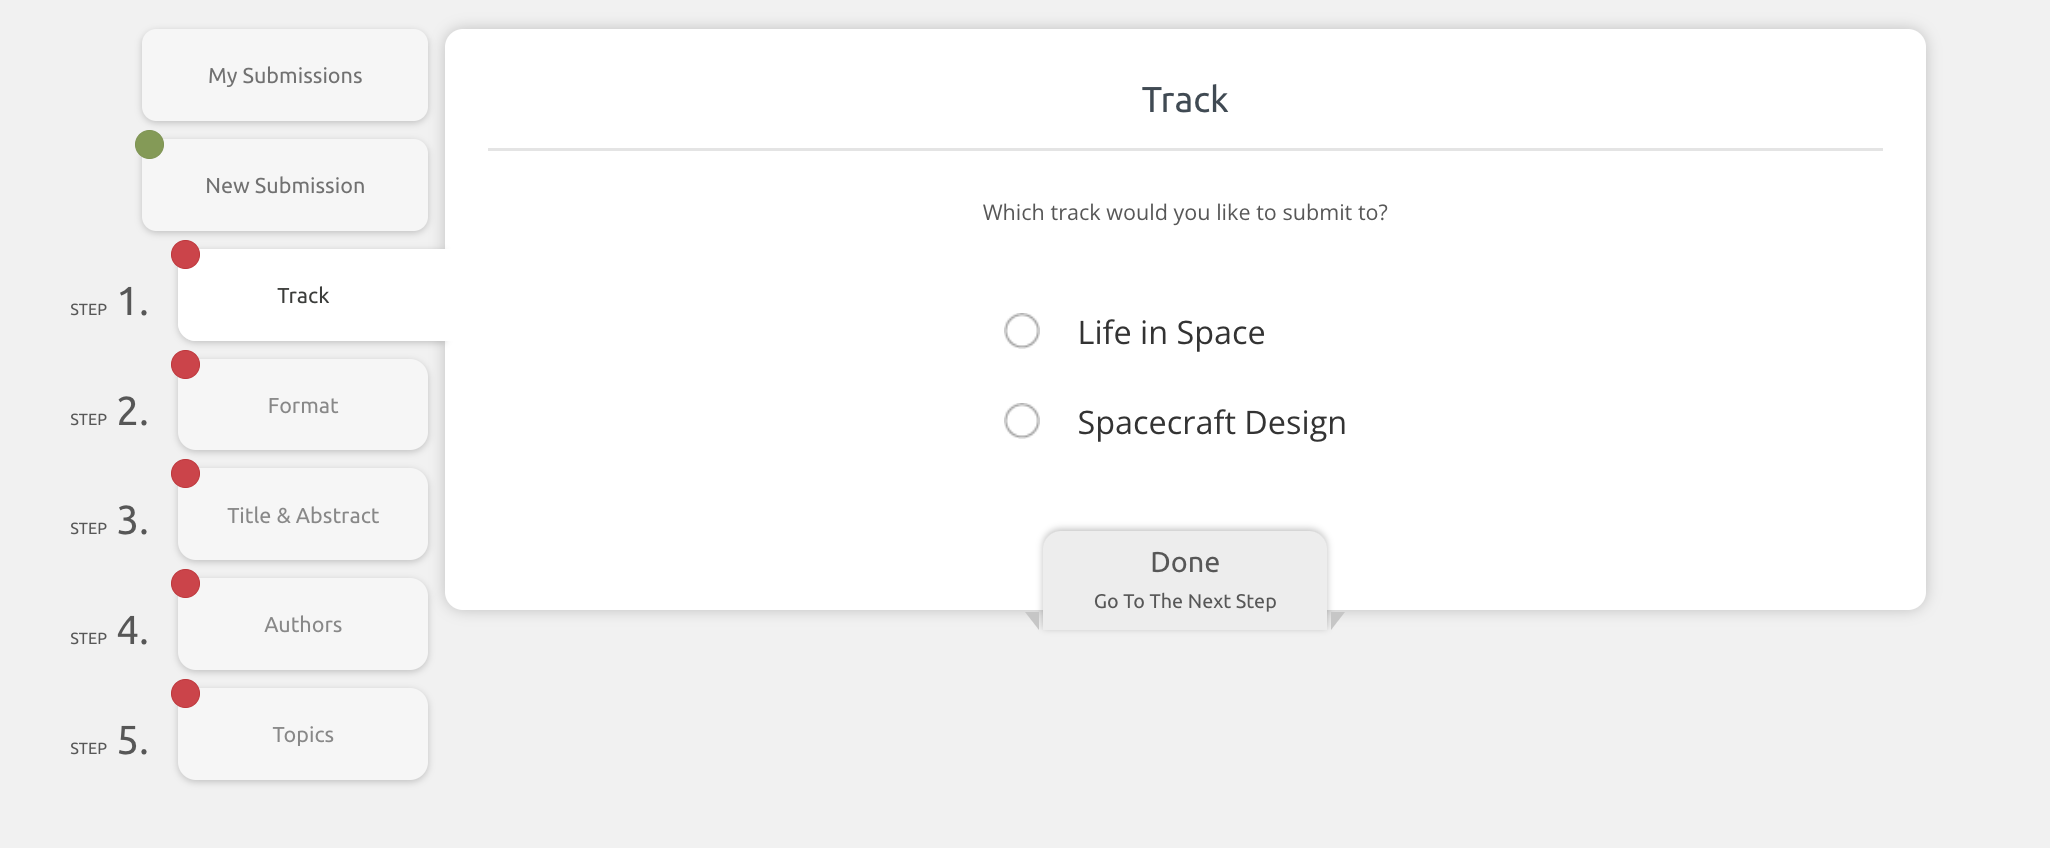This screenshot has width=2050, height=848.
Task: Jump to the Topics step
Action: (303, 735)
